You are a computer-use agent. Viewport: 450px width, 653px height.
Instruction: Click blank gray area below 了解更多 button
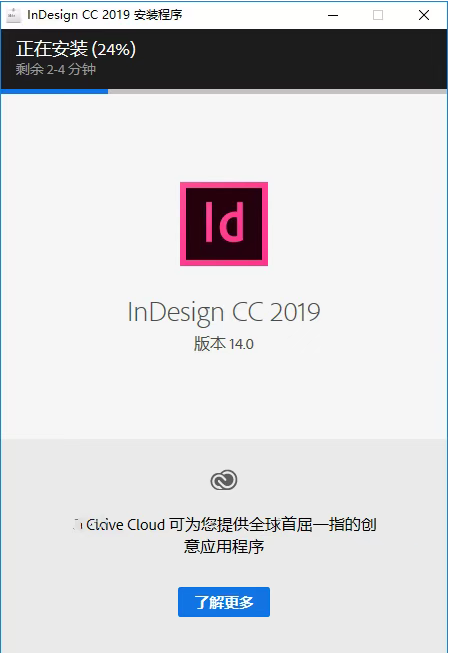click(x=224, y=635)
